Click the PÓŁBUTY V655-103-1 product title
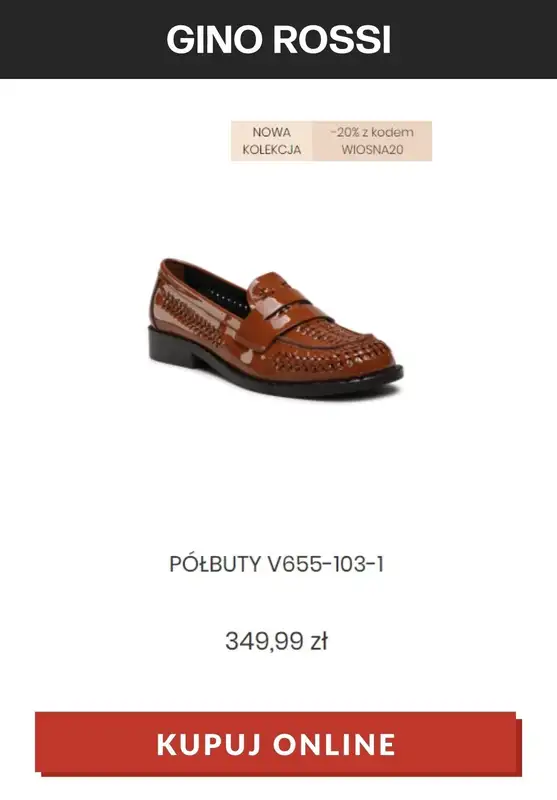Image resolution: width=557 pixels, height=800 pixels. click(276, 564)
